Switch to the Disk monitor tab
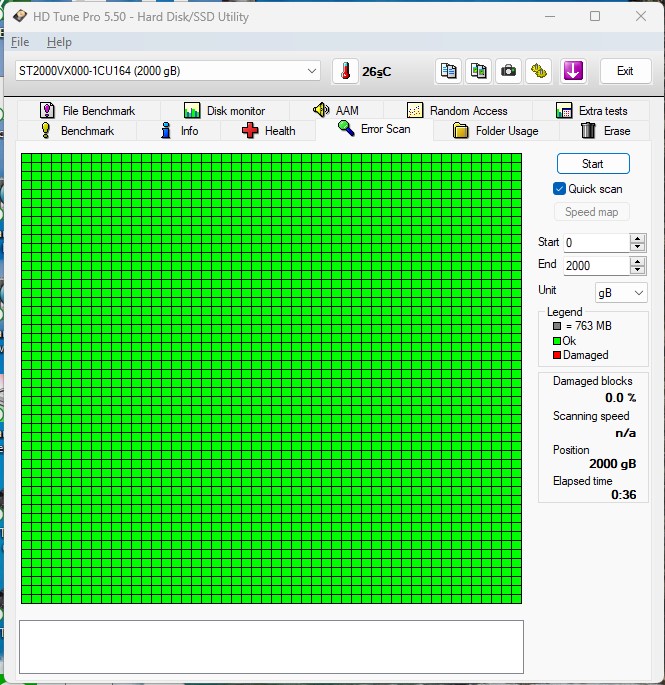Screen dimensions: 665x685 [225, 111]
